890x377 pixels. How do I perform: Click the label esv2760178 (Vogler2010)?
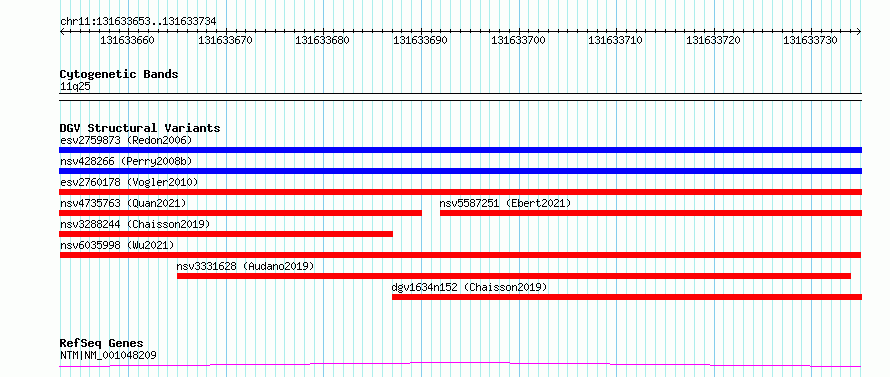(x=129, y=182)
